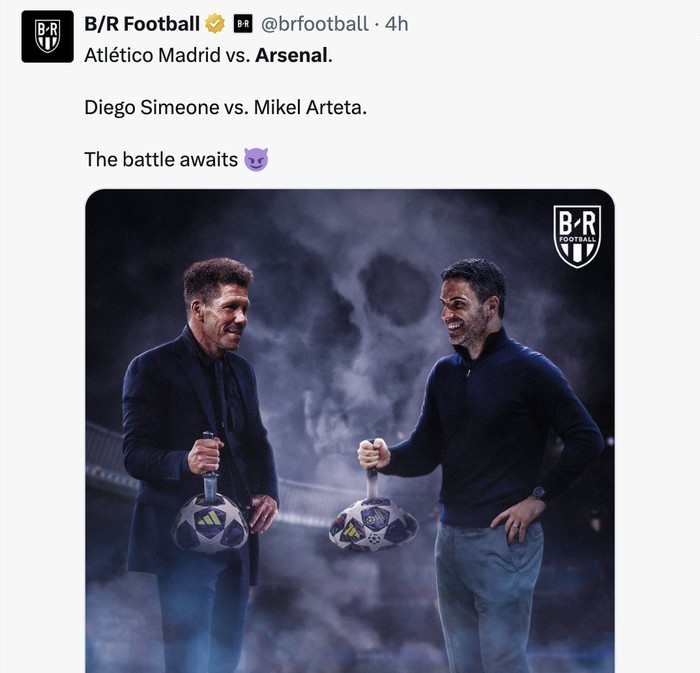Viewport: 700px width, 673px height.
Task: Open the B/R Football display name
Action: point(142,24)
